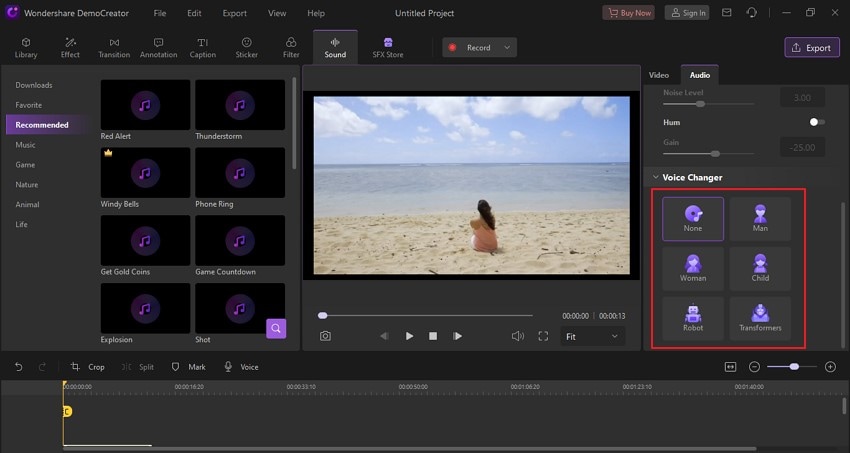This screenshot has width=850, height=453.
Task: Select the None voice effect
Action: (x=693, y=219)
